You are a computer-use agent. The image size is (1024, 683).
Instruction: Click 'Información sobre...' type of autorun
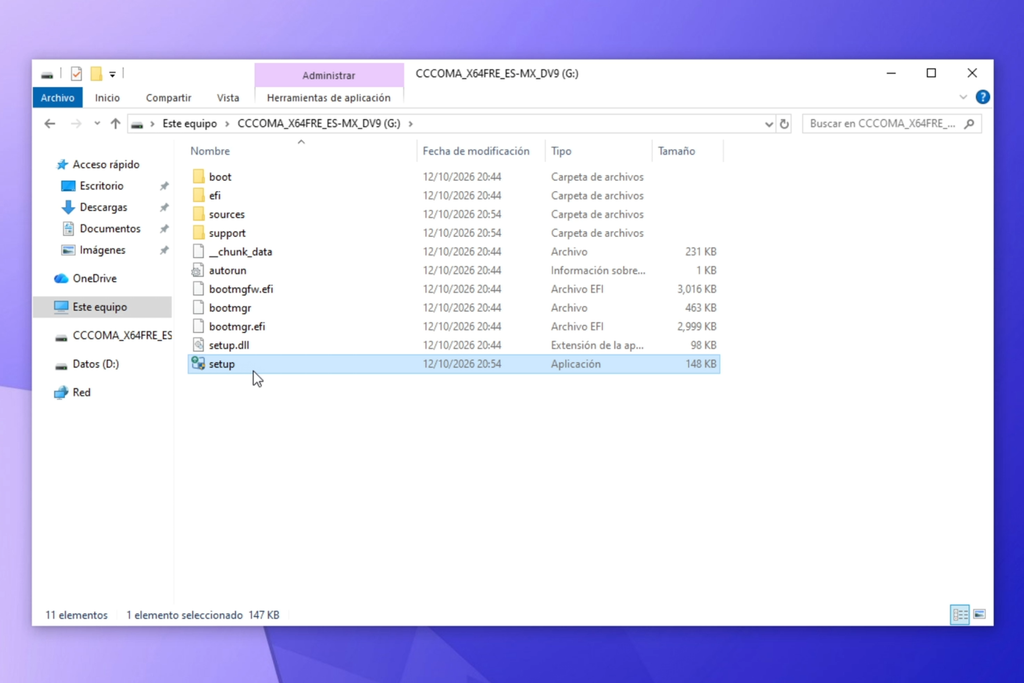click(598, 270)
